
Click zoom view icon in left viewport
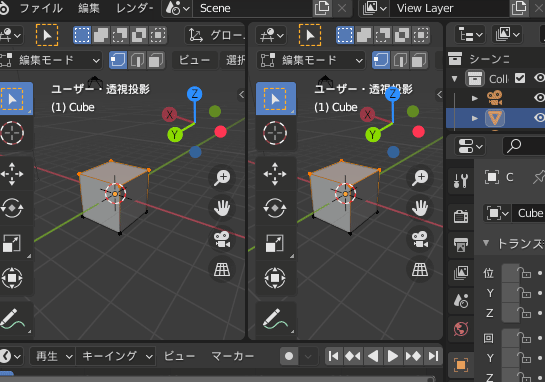point(222,178)
